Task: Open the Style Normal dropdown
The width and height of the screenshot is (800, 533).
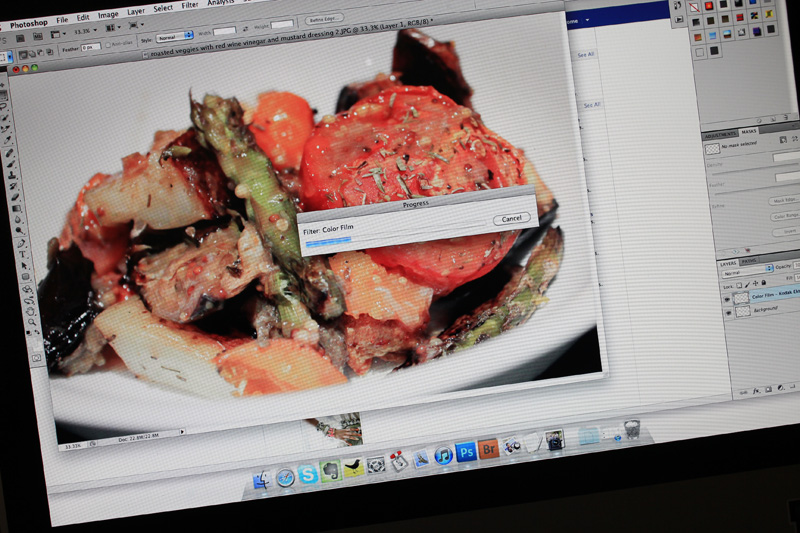Action: tap(174, 36)
